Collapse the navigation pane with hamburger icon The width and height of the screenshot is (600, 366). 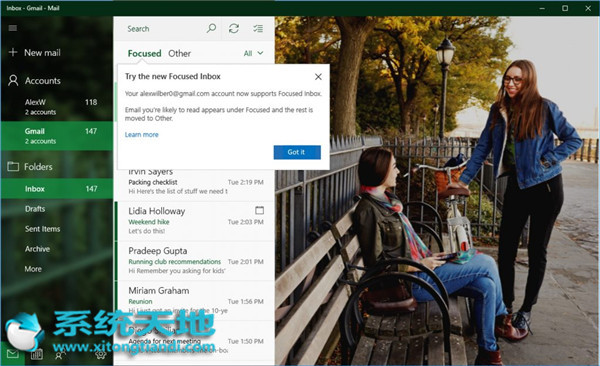click(13, 28)
